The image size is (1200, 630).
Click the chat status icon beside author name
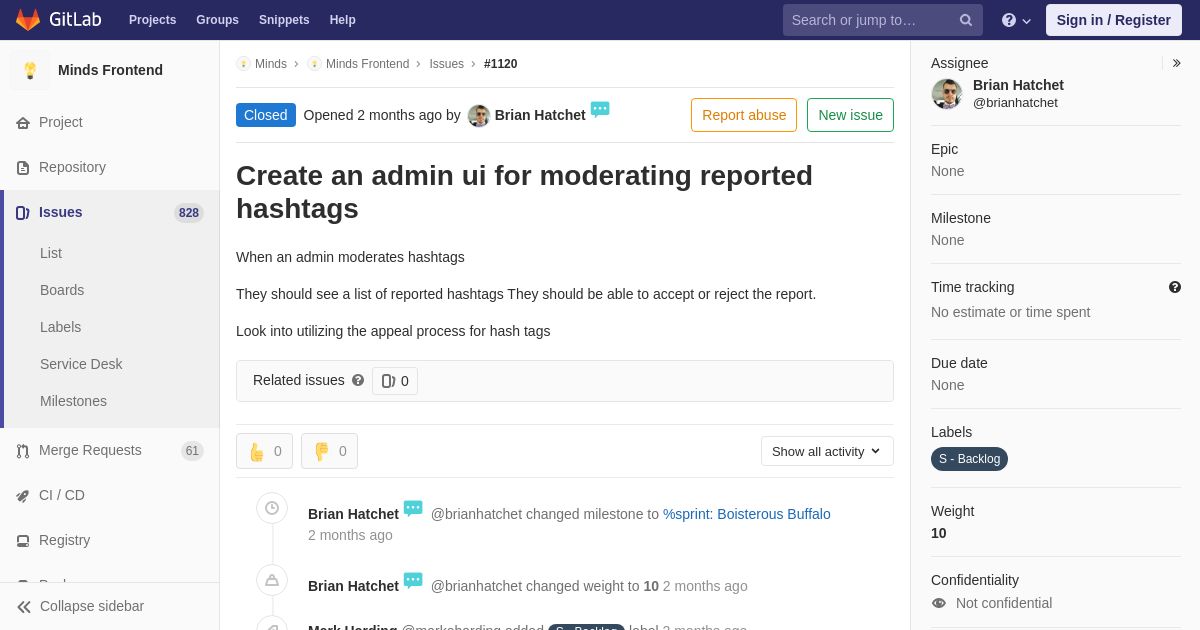click(x=600, y=110)
